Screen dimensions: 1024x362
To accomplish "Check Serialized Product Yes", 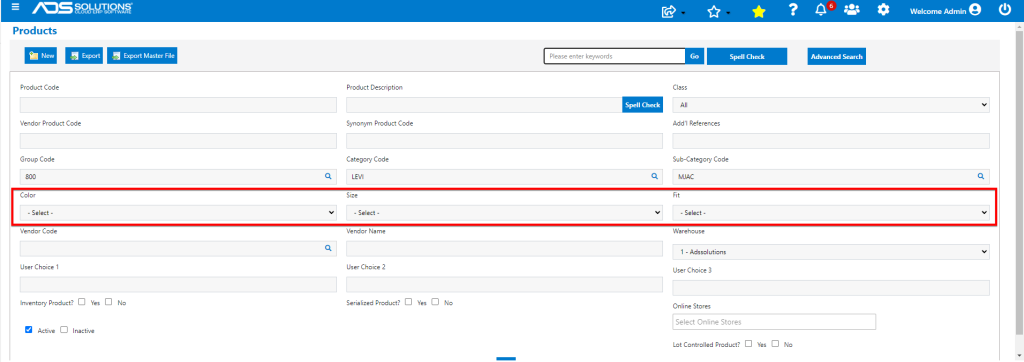I will click(408, 302).
